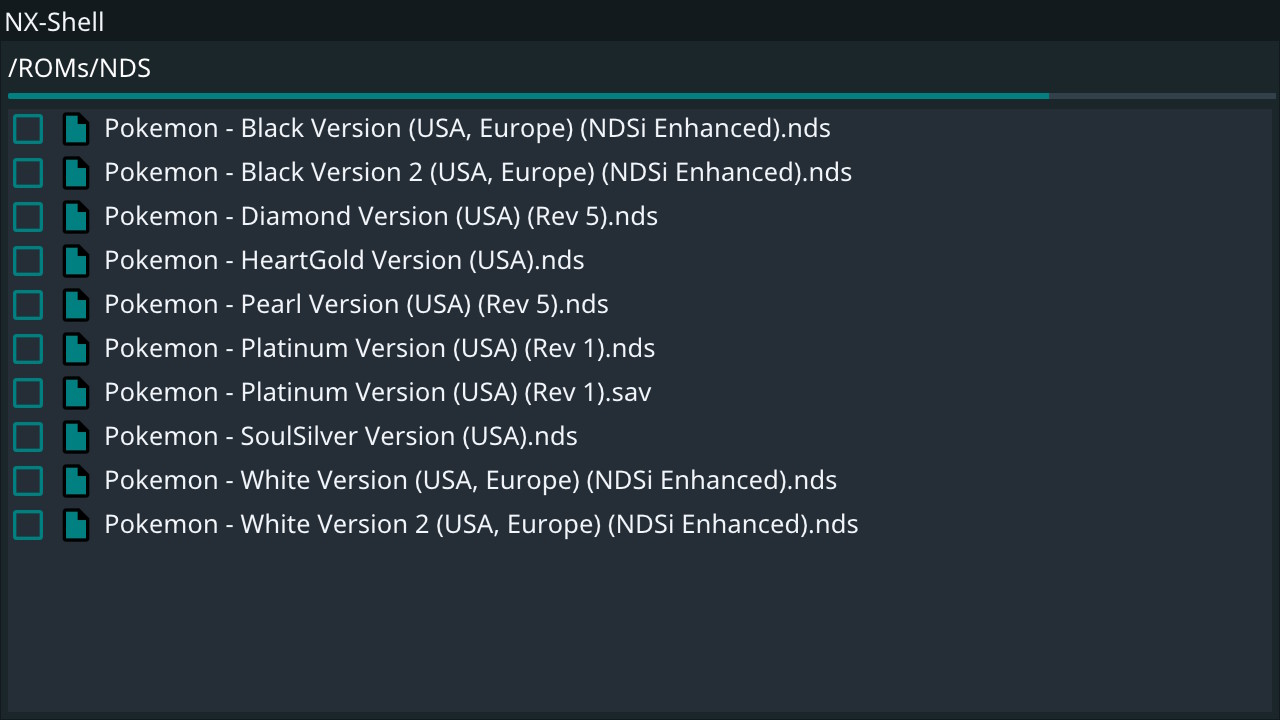Open Pokemon - HeartGold Version (USA).nds
Viewport: 1280px width, 720px height.
point(344,261)
